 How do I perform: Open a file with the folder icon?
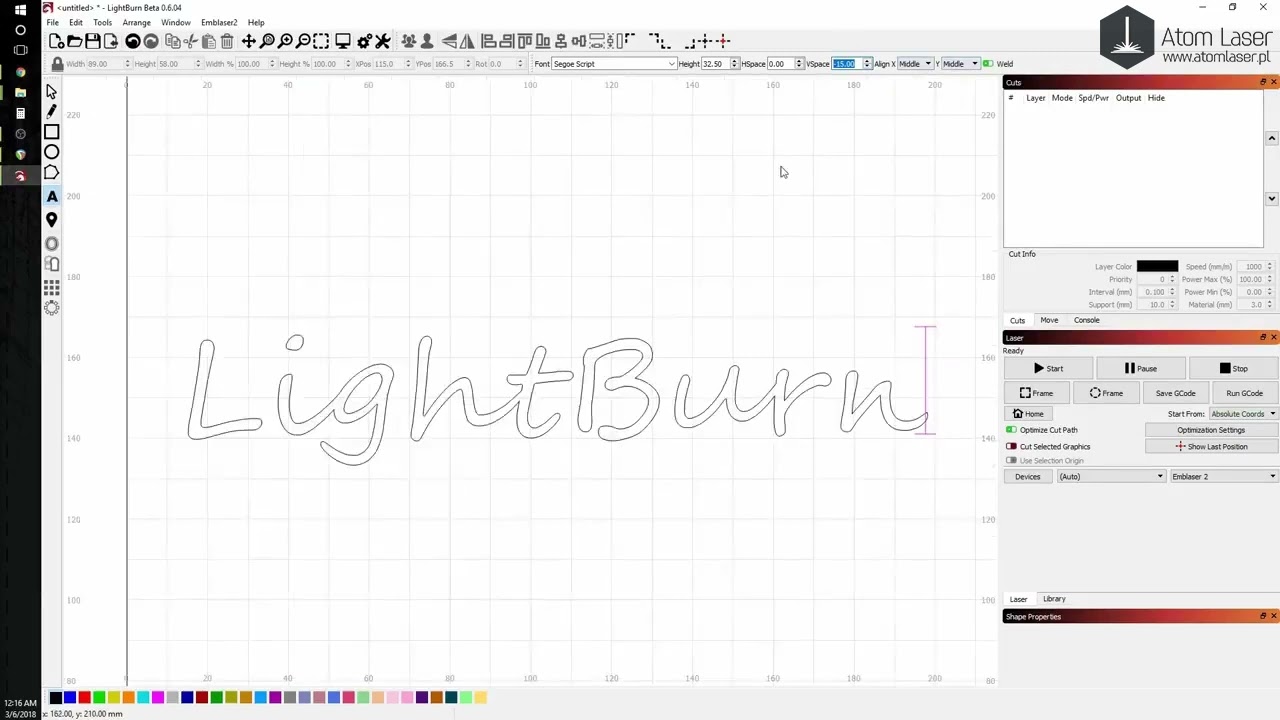(x=74, y=41)
